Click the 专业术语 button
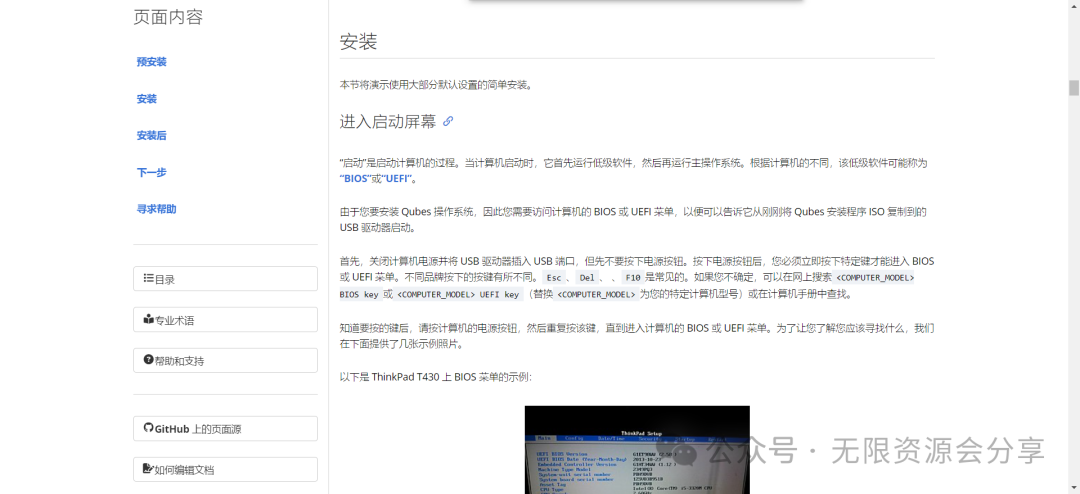 click(225, 320)
